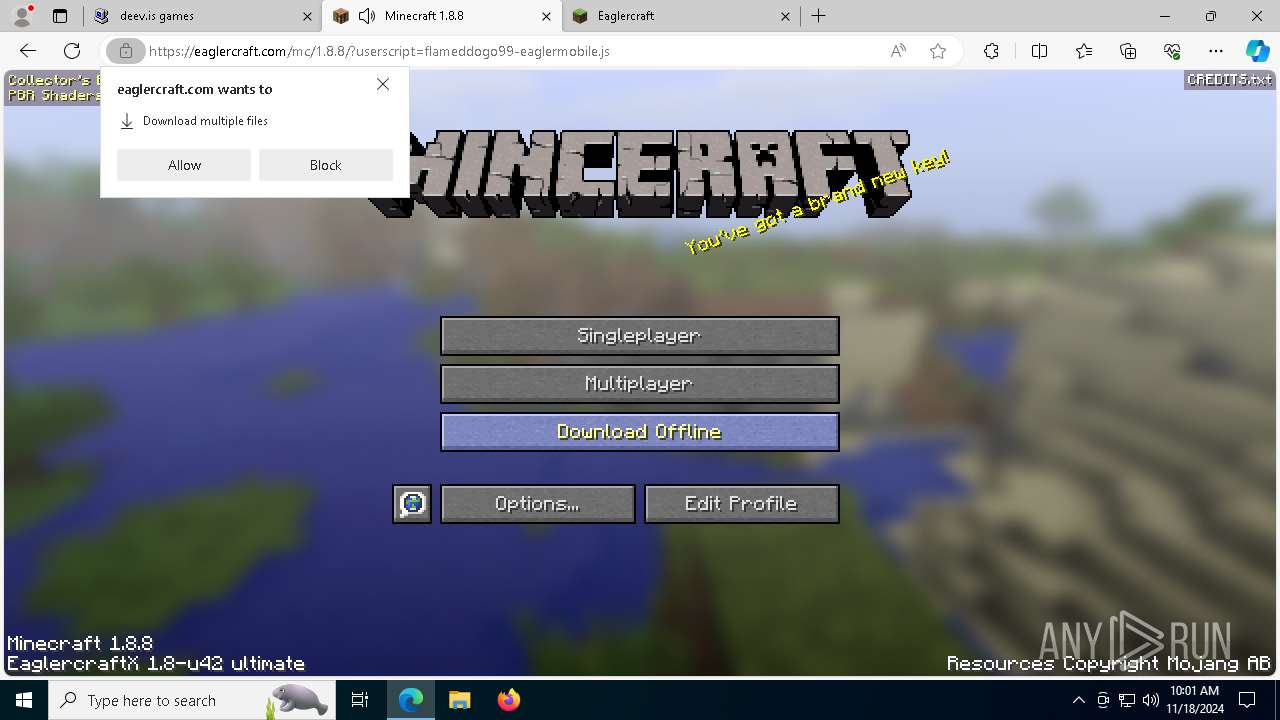Click the taskbar search box
The image size is (1280, 720).
(190, 700)
